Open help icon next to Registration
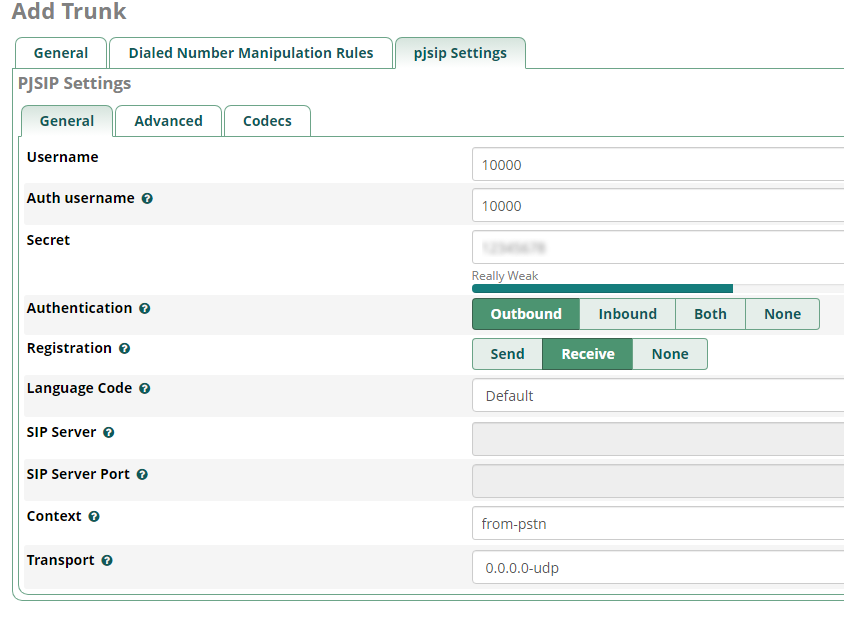844x621 pixels. 124,349
